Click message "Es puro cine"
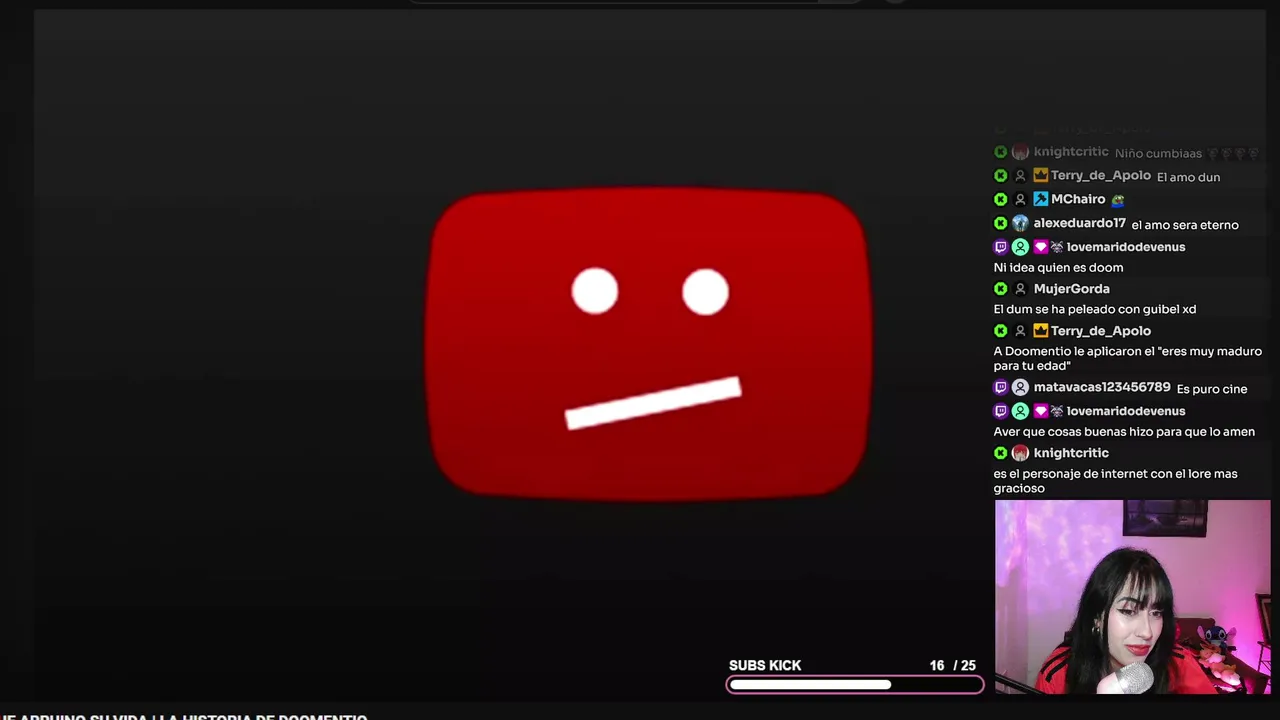Screen dimensions: 1280x720 point(1212,389)
